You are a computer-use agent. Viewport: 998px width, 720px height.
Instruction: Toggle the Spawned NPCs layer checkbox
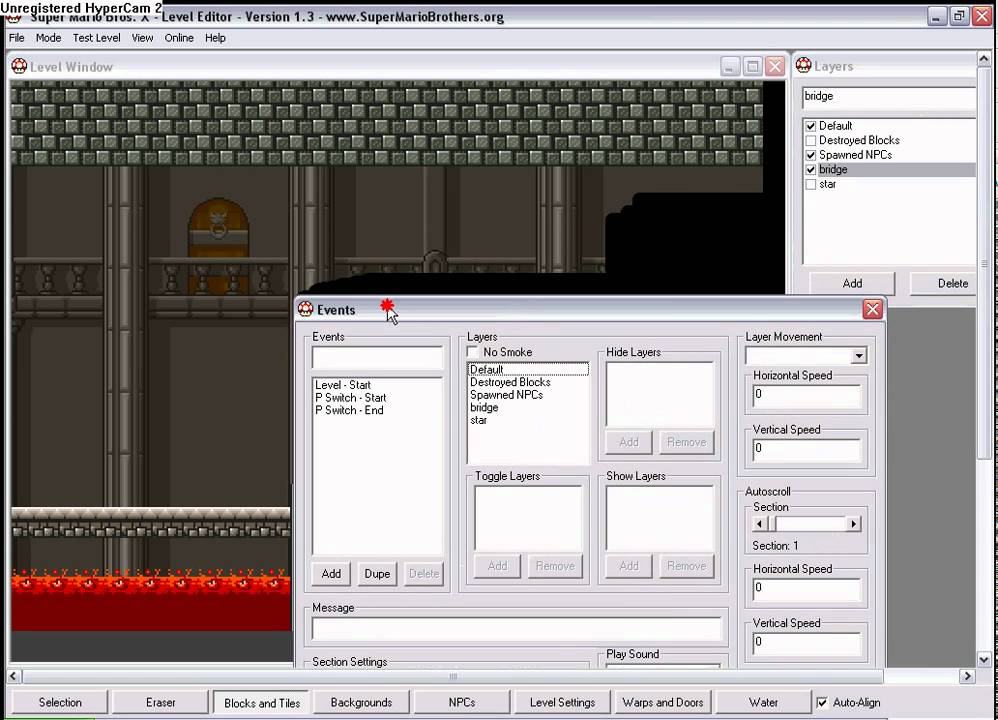pyautogui.click(x=810, y=155)
